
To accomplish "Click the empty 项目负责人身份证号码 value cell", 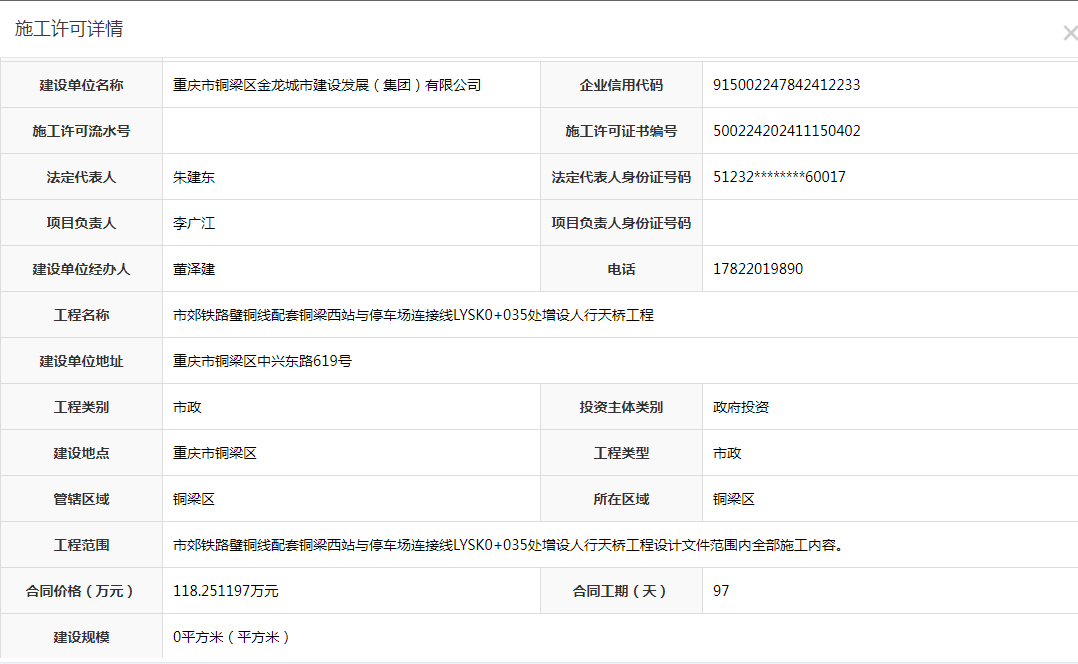I will coord(889,223).
